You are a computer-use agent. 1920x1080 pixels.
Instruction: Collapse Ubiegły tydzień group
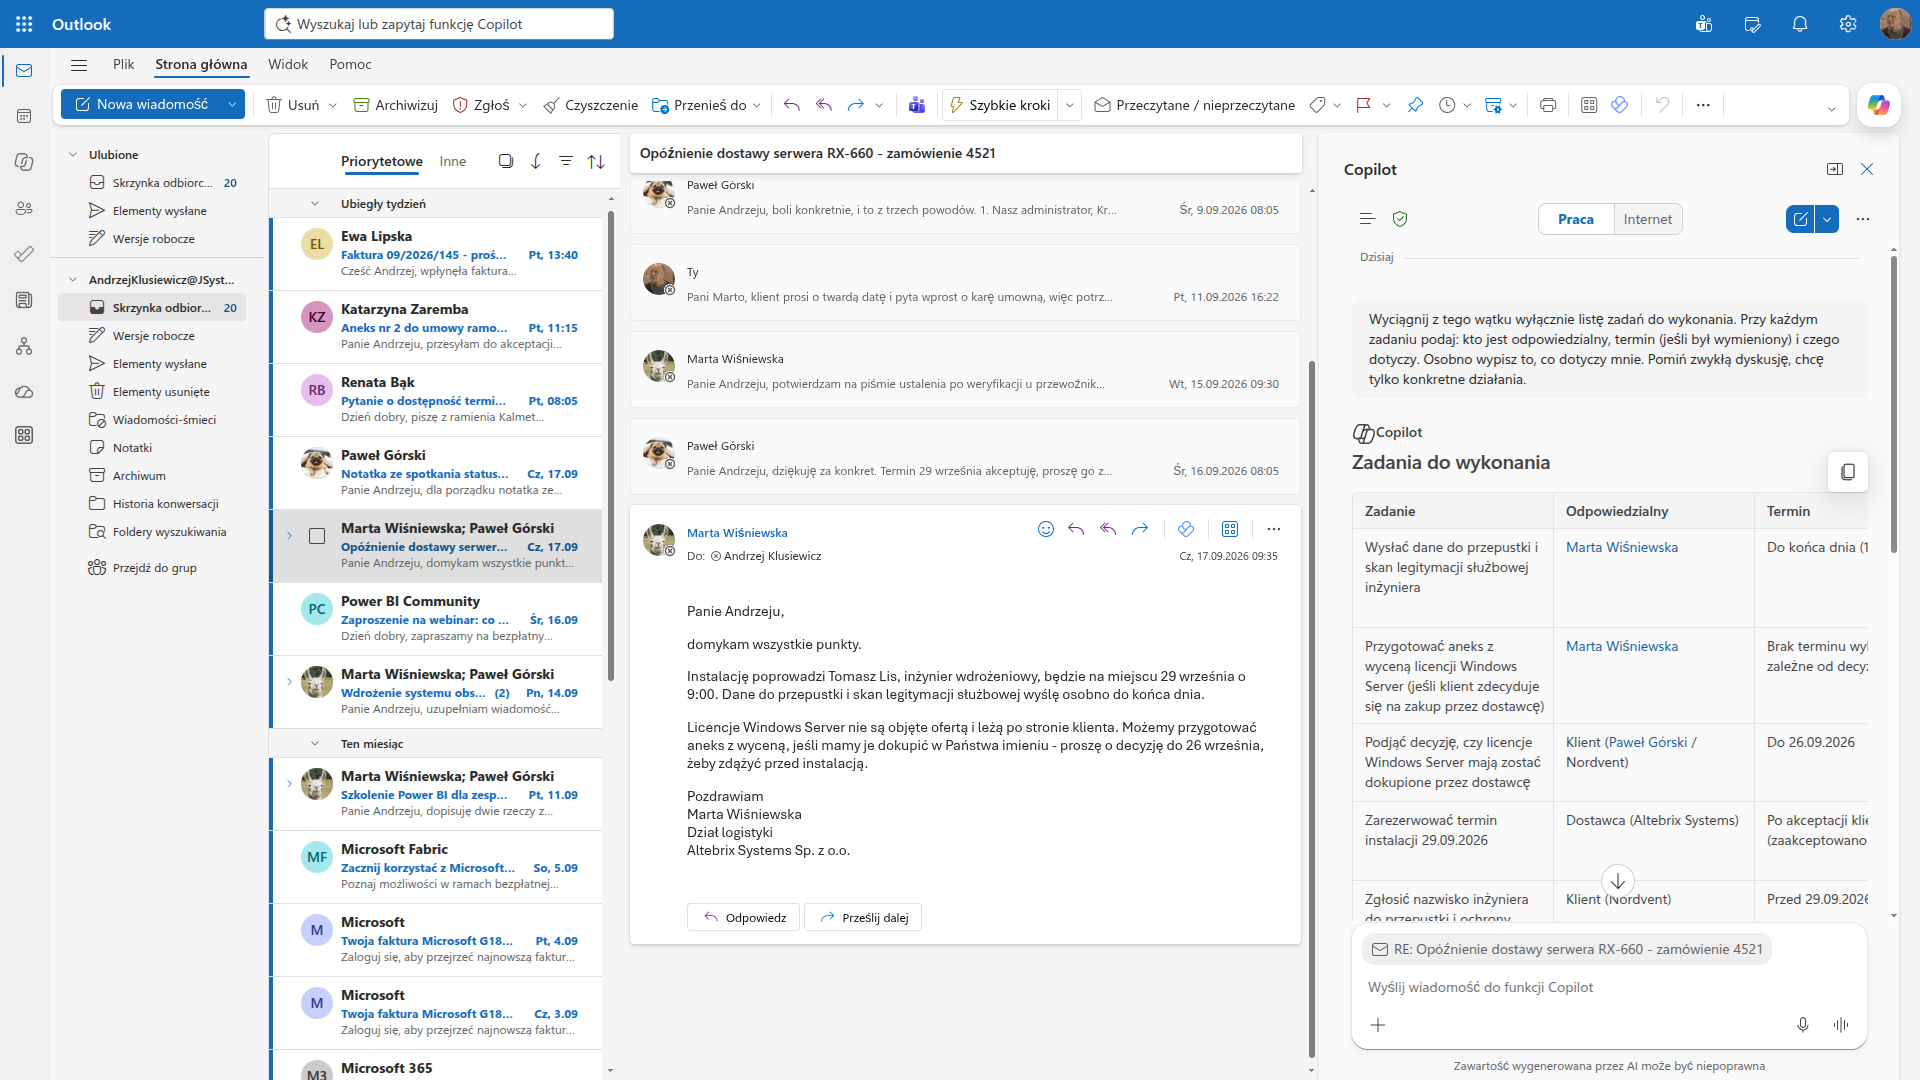pyautogui.click(x=315, y=204)
